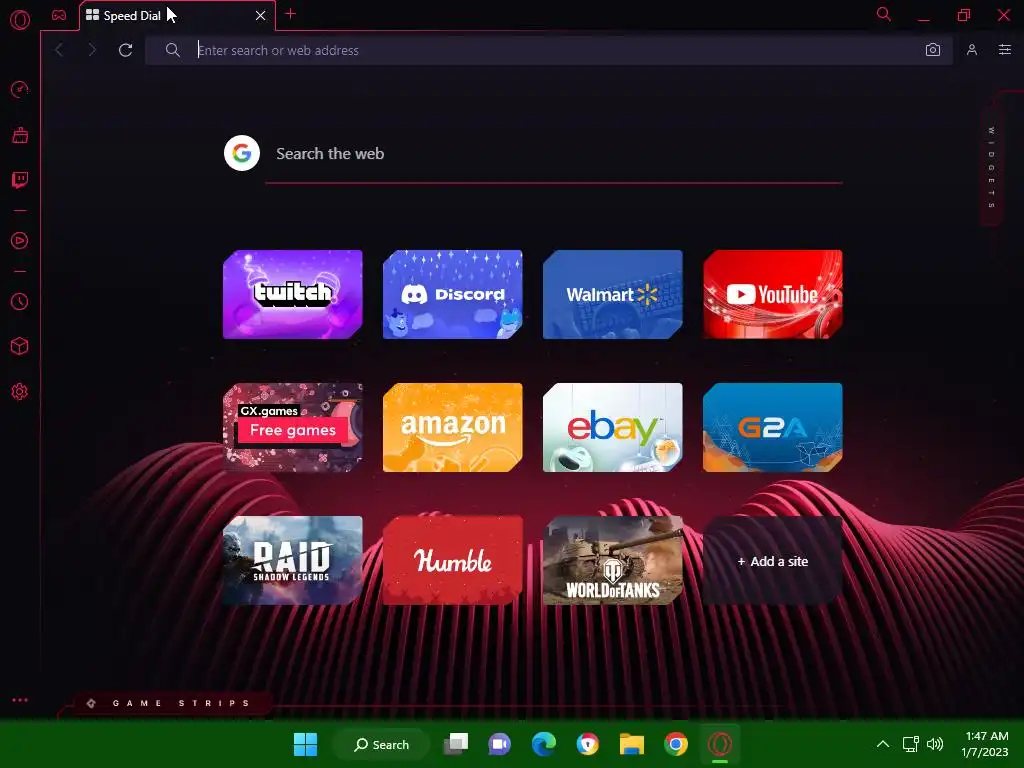Open GX Control speedometer icon
This screenshot has width=1024, height=768.
[20, 89]
